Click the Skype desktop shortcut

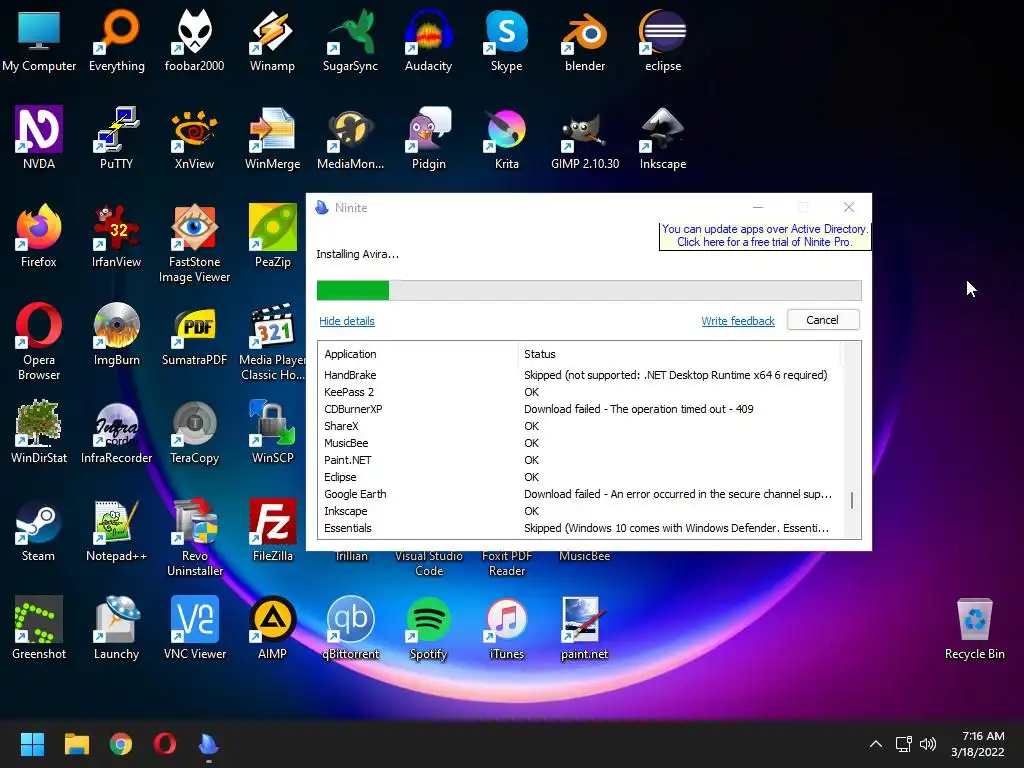coord(507,39)
